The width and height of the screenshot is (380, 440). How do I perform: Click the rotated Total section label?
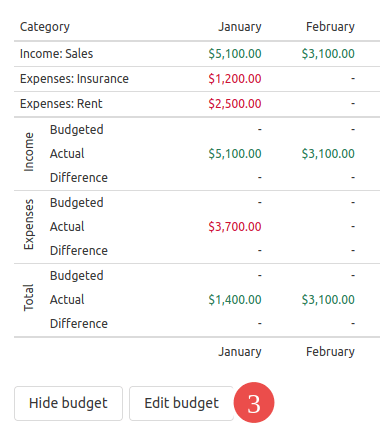(29, 298)
